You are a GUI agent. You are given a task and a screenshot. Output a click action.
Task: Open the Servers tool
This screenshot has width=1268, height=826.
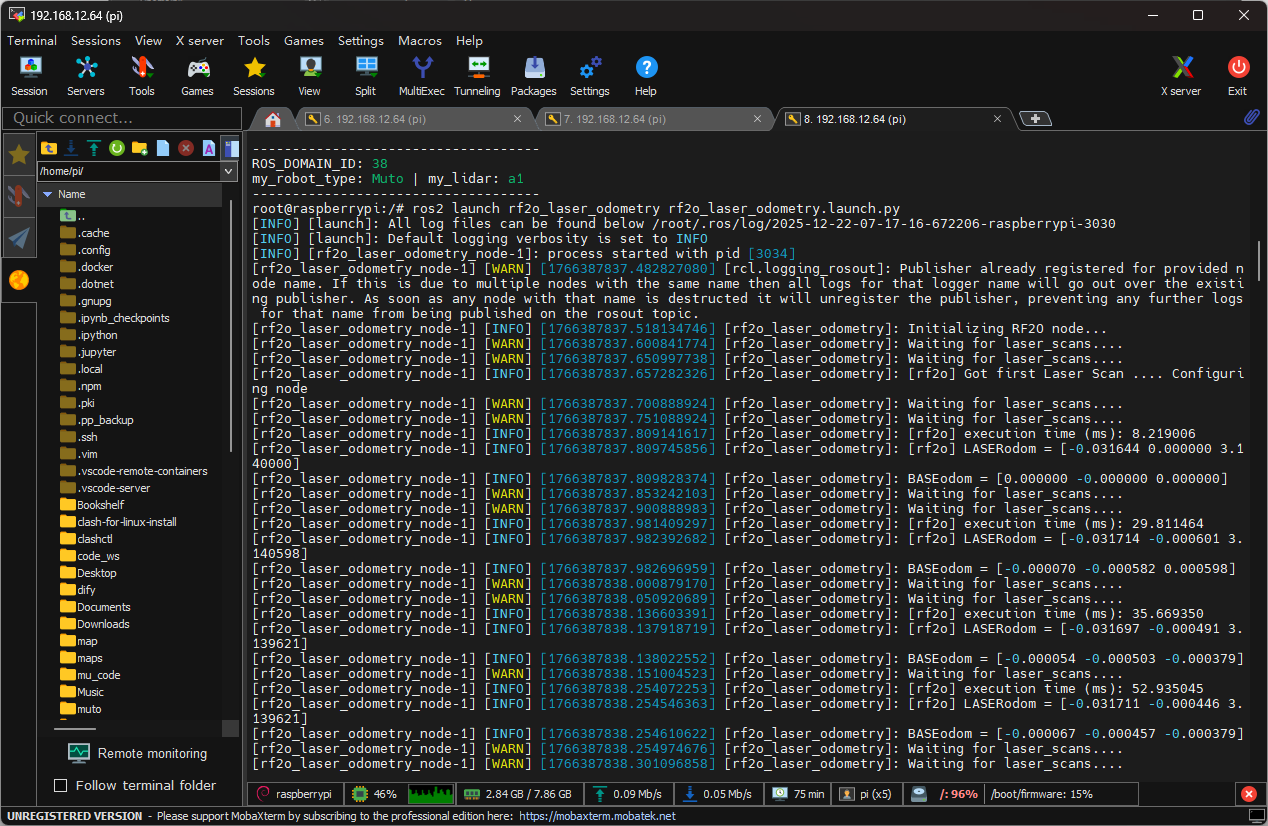click(x=86, y=76)
